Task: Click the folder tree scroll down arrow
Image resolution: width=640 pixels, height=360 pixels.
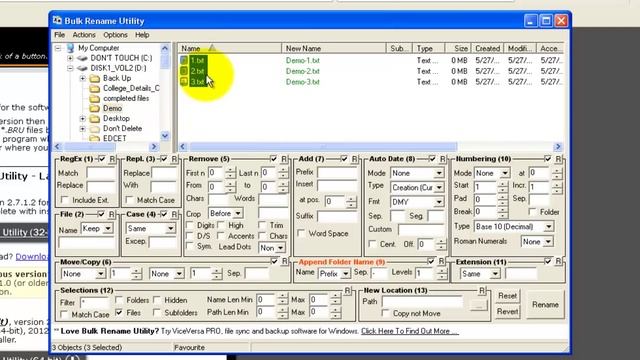Action: 165,136
